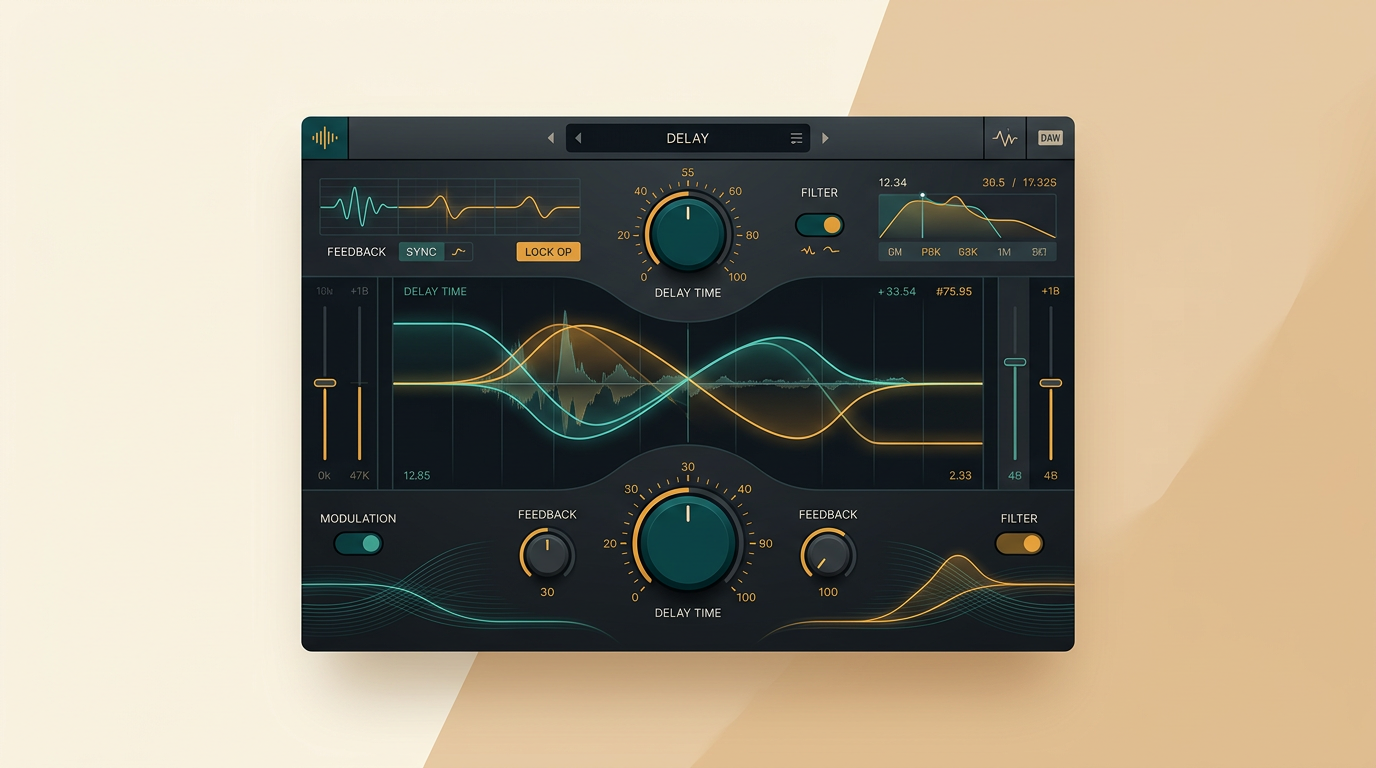This screenshot has width=1376, height=768.
Task: Click the +33.54 value readout
Action: (896, 292)
